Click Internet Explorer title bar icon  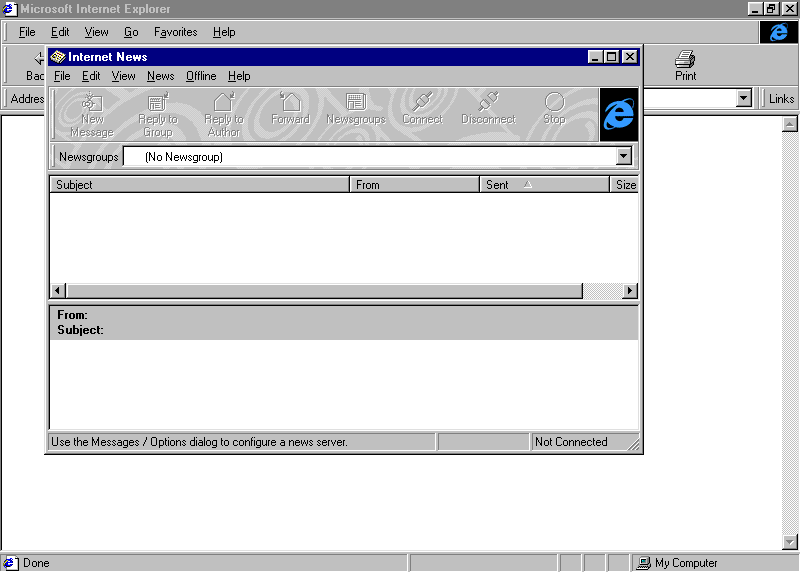tap(9, 9)
